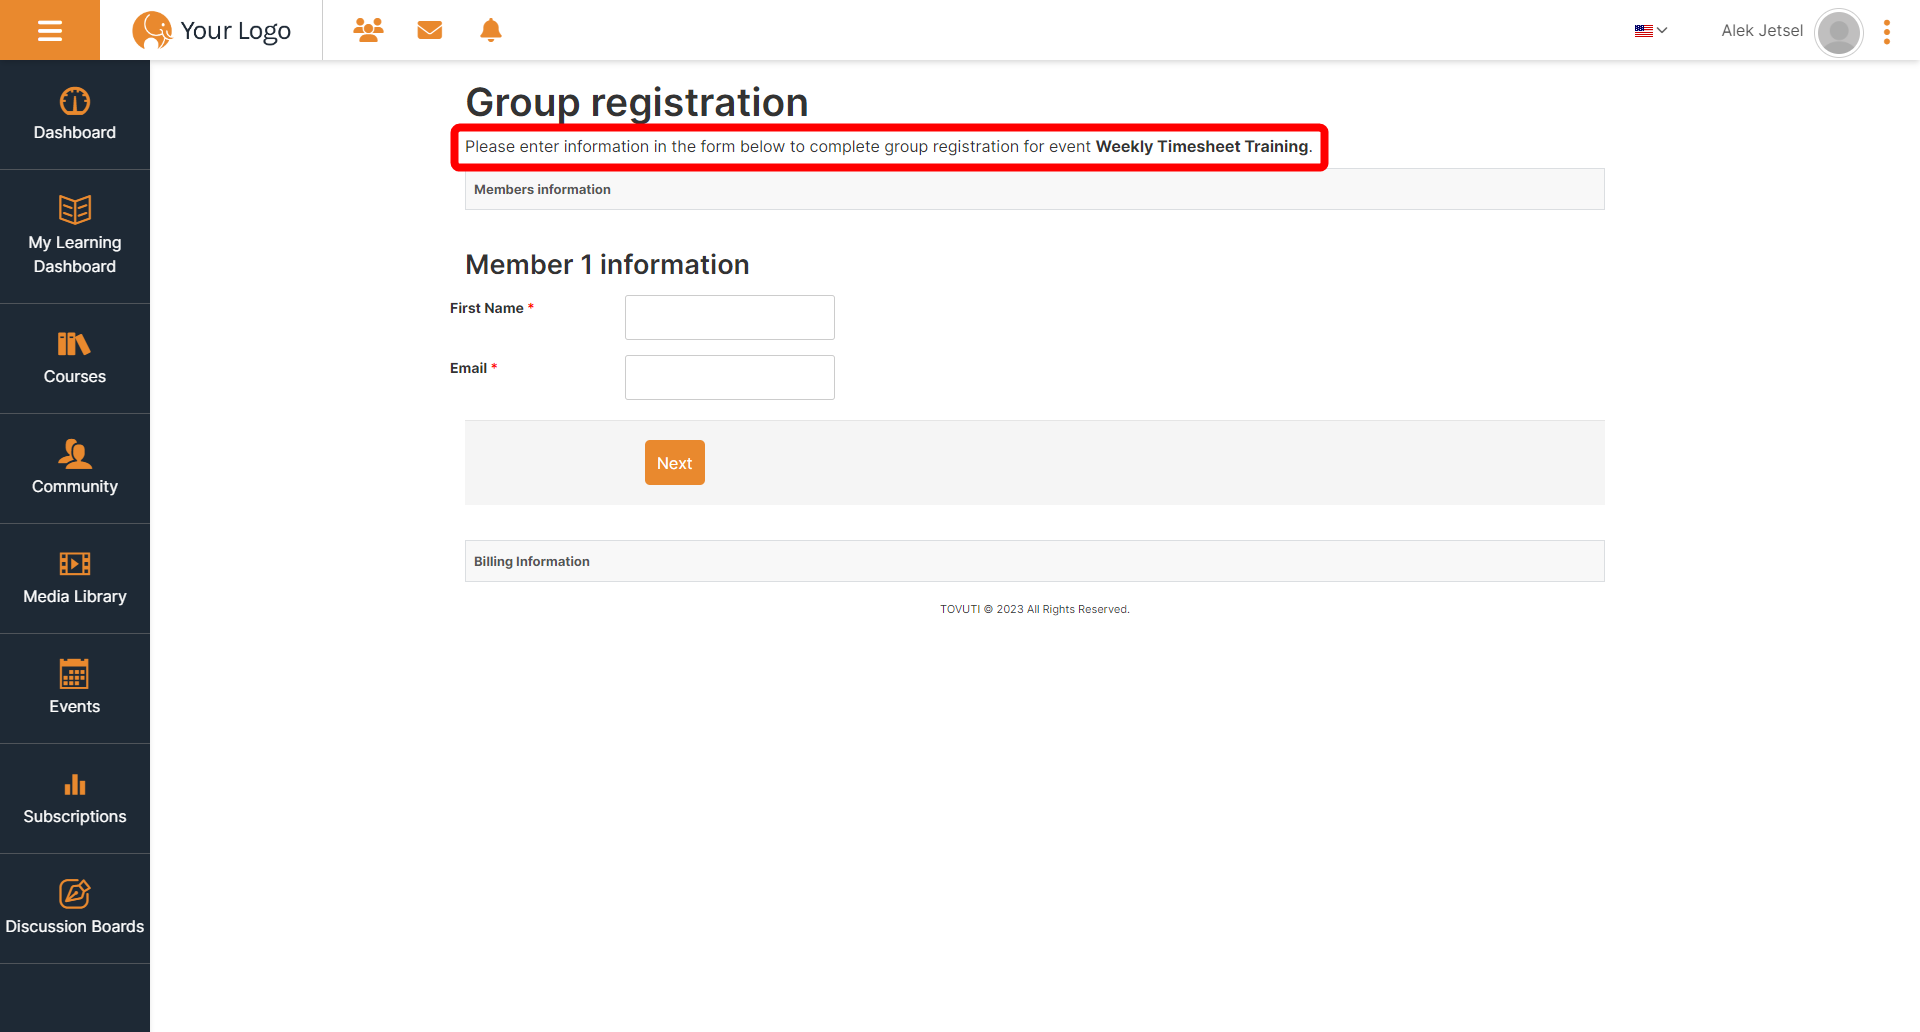Image resolution: width=1920 pixels, height=1032 pixels.
Task: Focus the Email input field
Action: click(x=730, y=377)
